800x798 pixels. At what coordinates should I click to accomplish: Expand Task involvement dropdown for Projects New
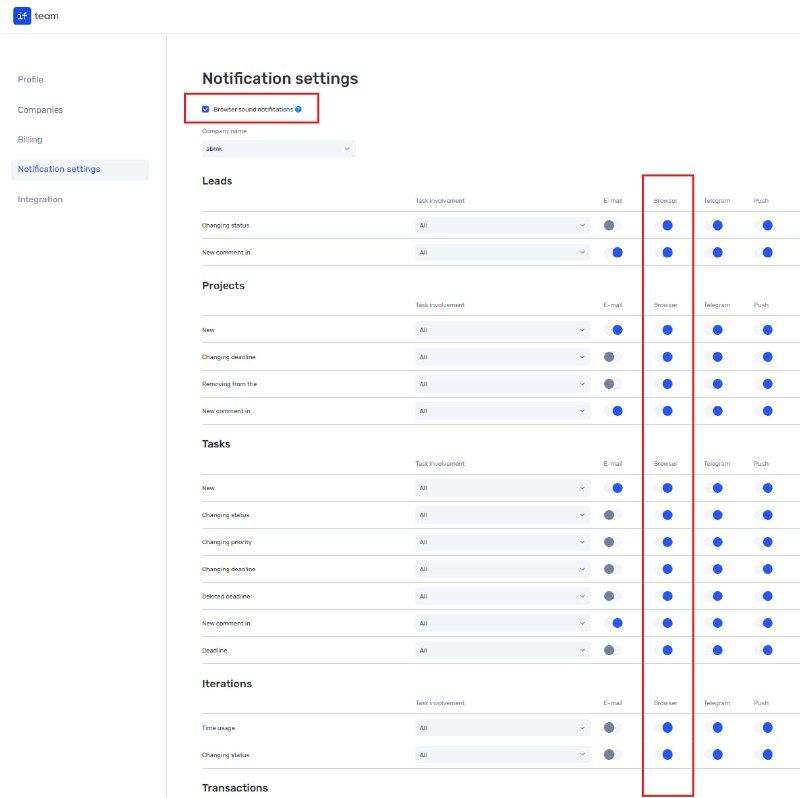click(503, 330)
